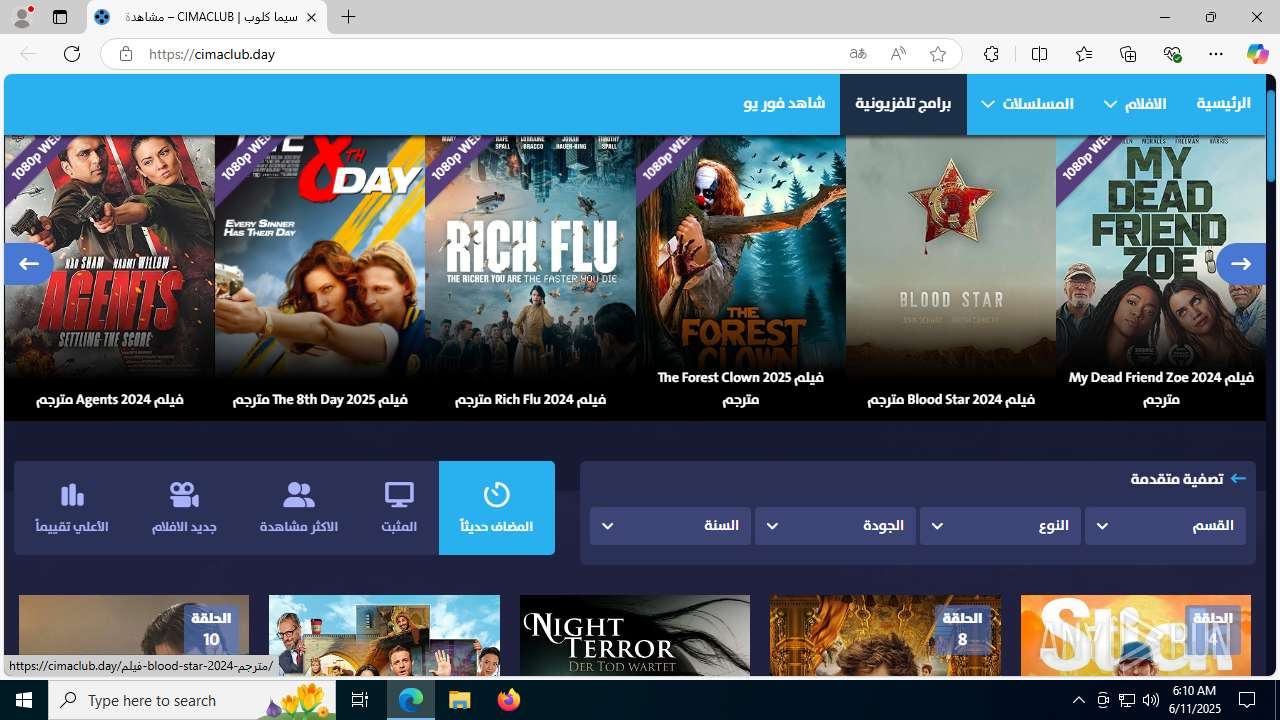Viewport: 1280px width, 720px height.
Task: Go to الرئيسية home page
Action: point(1224,104)
